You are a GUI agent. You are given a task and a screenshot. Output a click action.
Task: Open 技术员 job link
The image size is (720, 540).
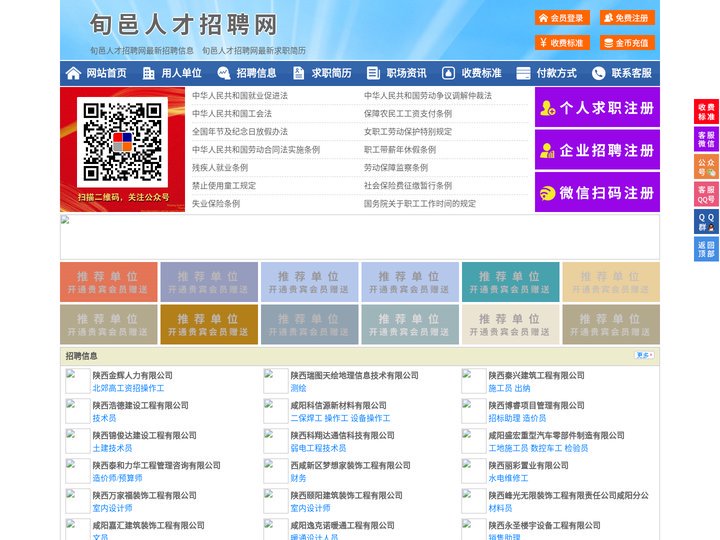(x=104, y=418)
